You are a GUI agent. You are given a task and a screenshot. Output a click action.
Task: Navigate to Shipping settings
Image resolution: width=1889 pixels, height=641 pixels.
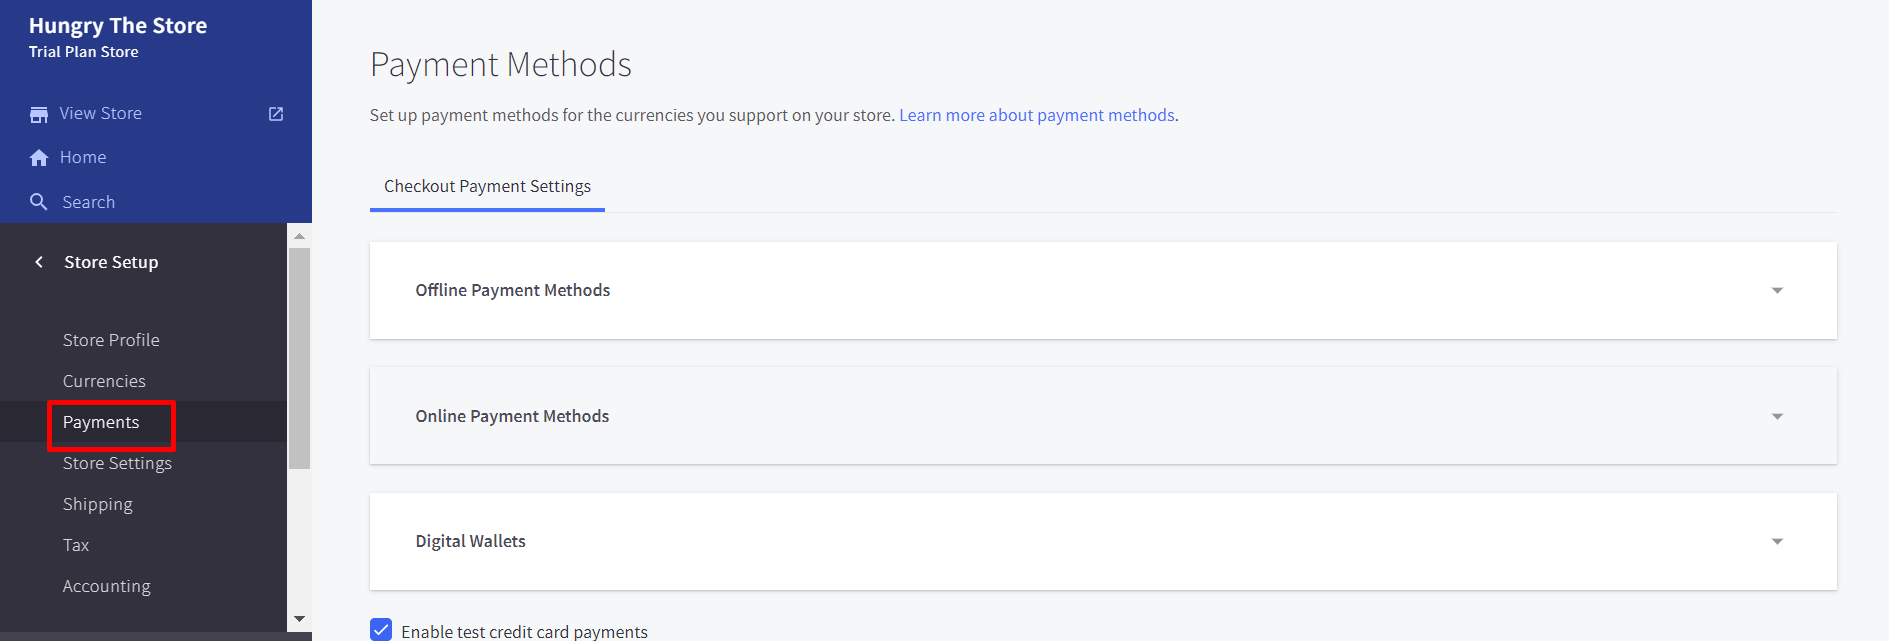[97, 504]
